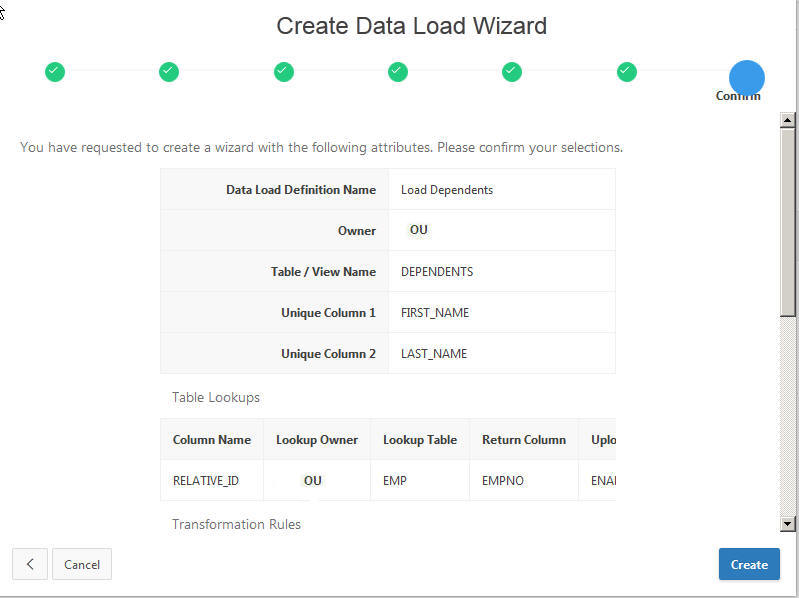Screen dimensions: 799x598
Task: Select the Lookup Table column header
Action: [x=420, y=440]
